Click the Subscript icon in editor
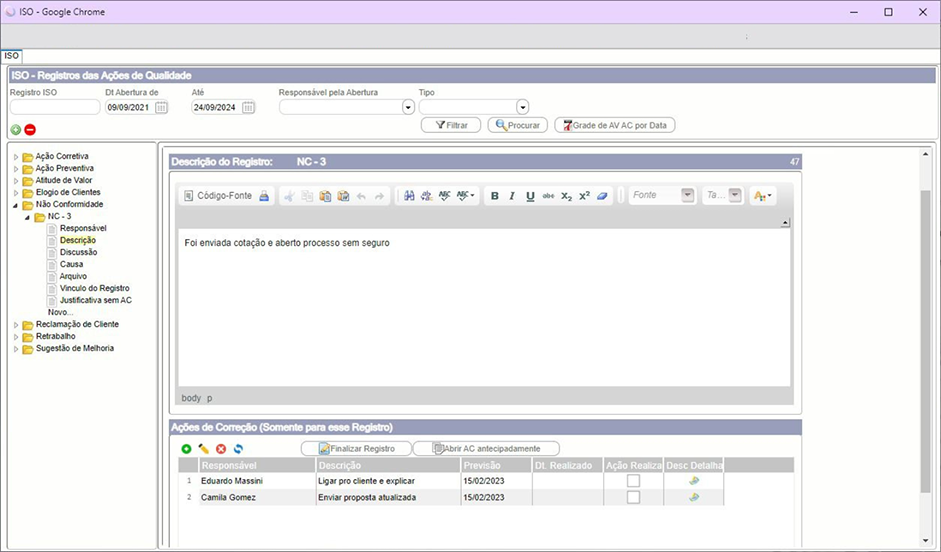The image size is (941, 552). point(566,196)
